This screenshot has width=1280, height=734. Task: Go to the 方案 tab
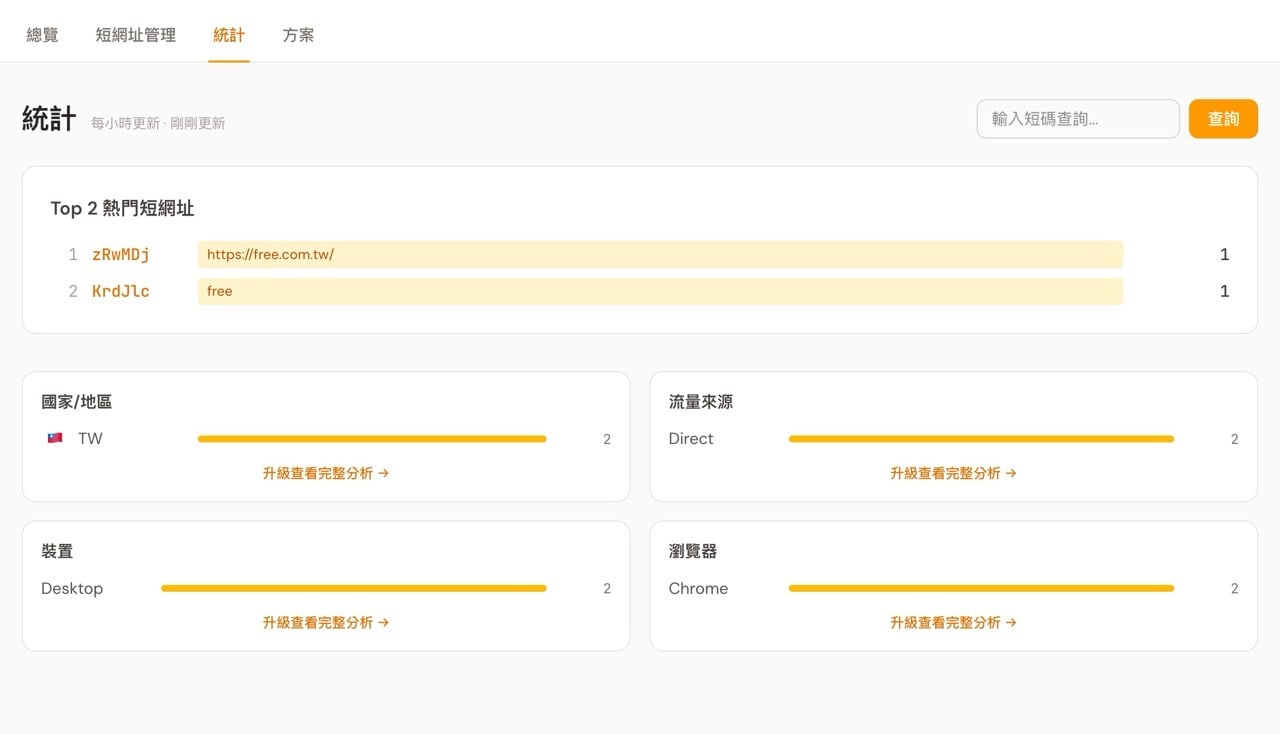click(298, 35)
